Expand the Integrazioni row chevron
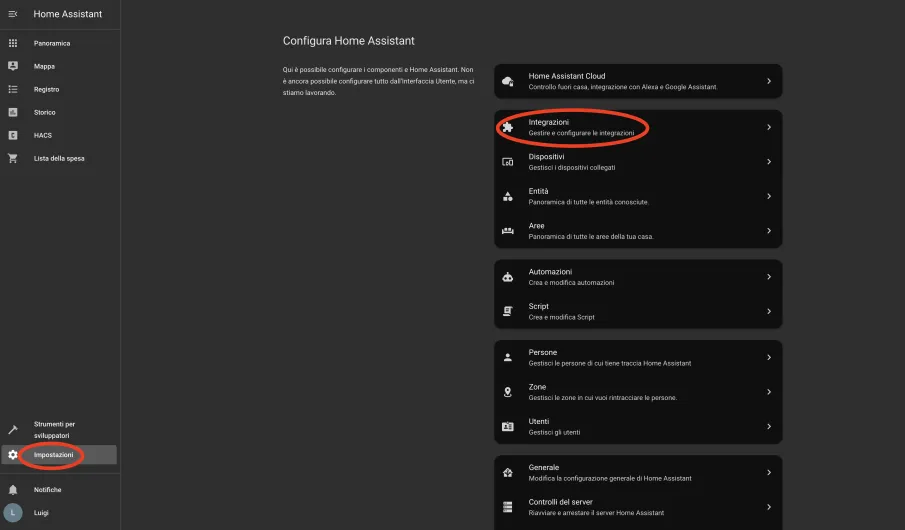Viewport: 905px width, 530px height. coord(769,128)
